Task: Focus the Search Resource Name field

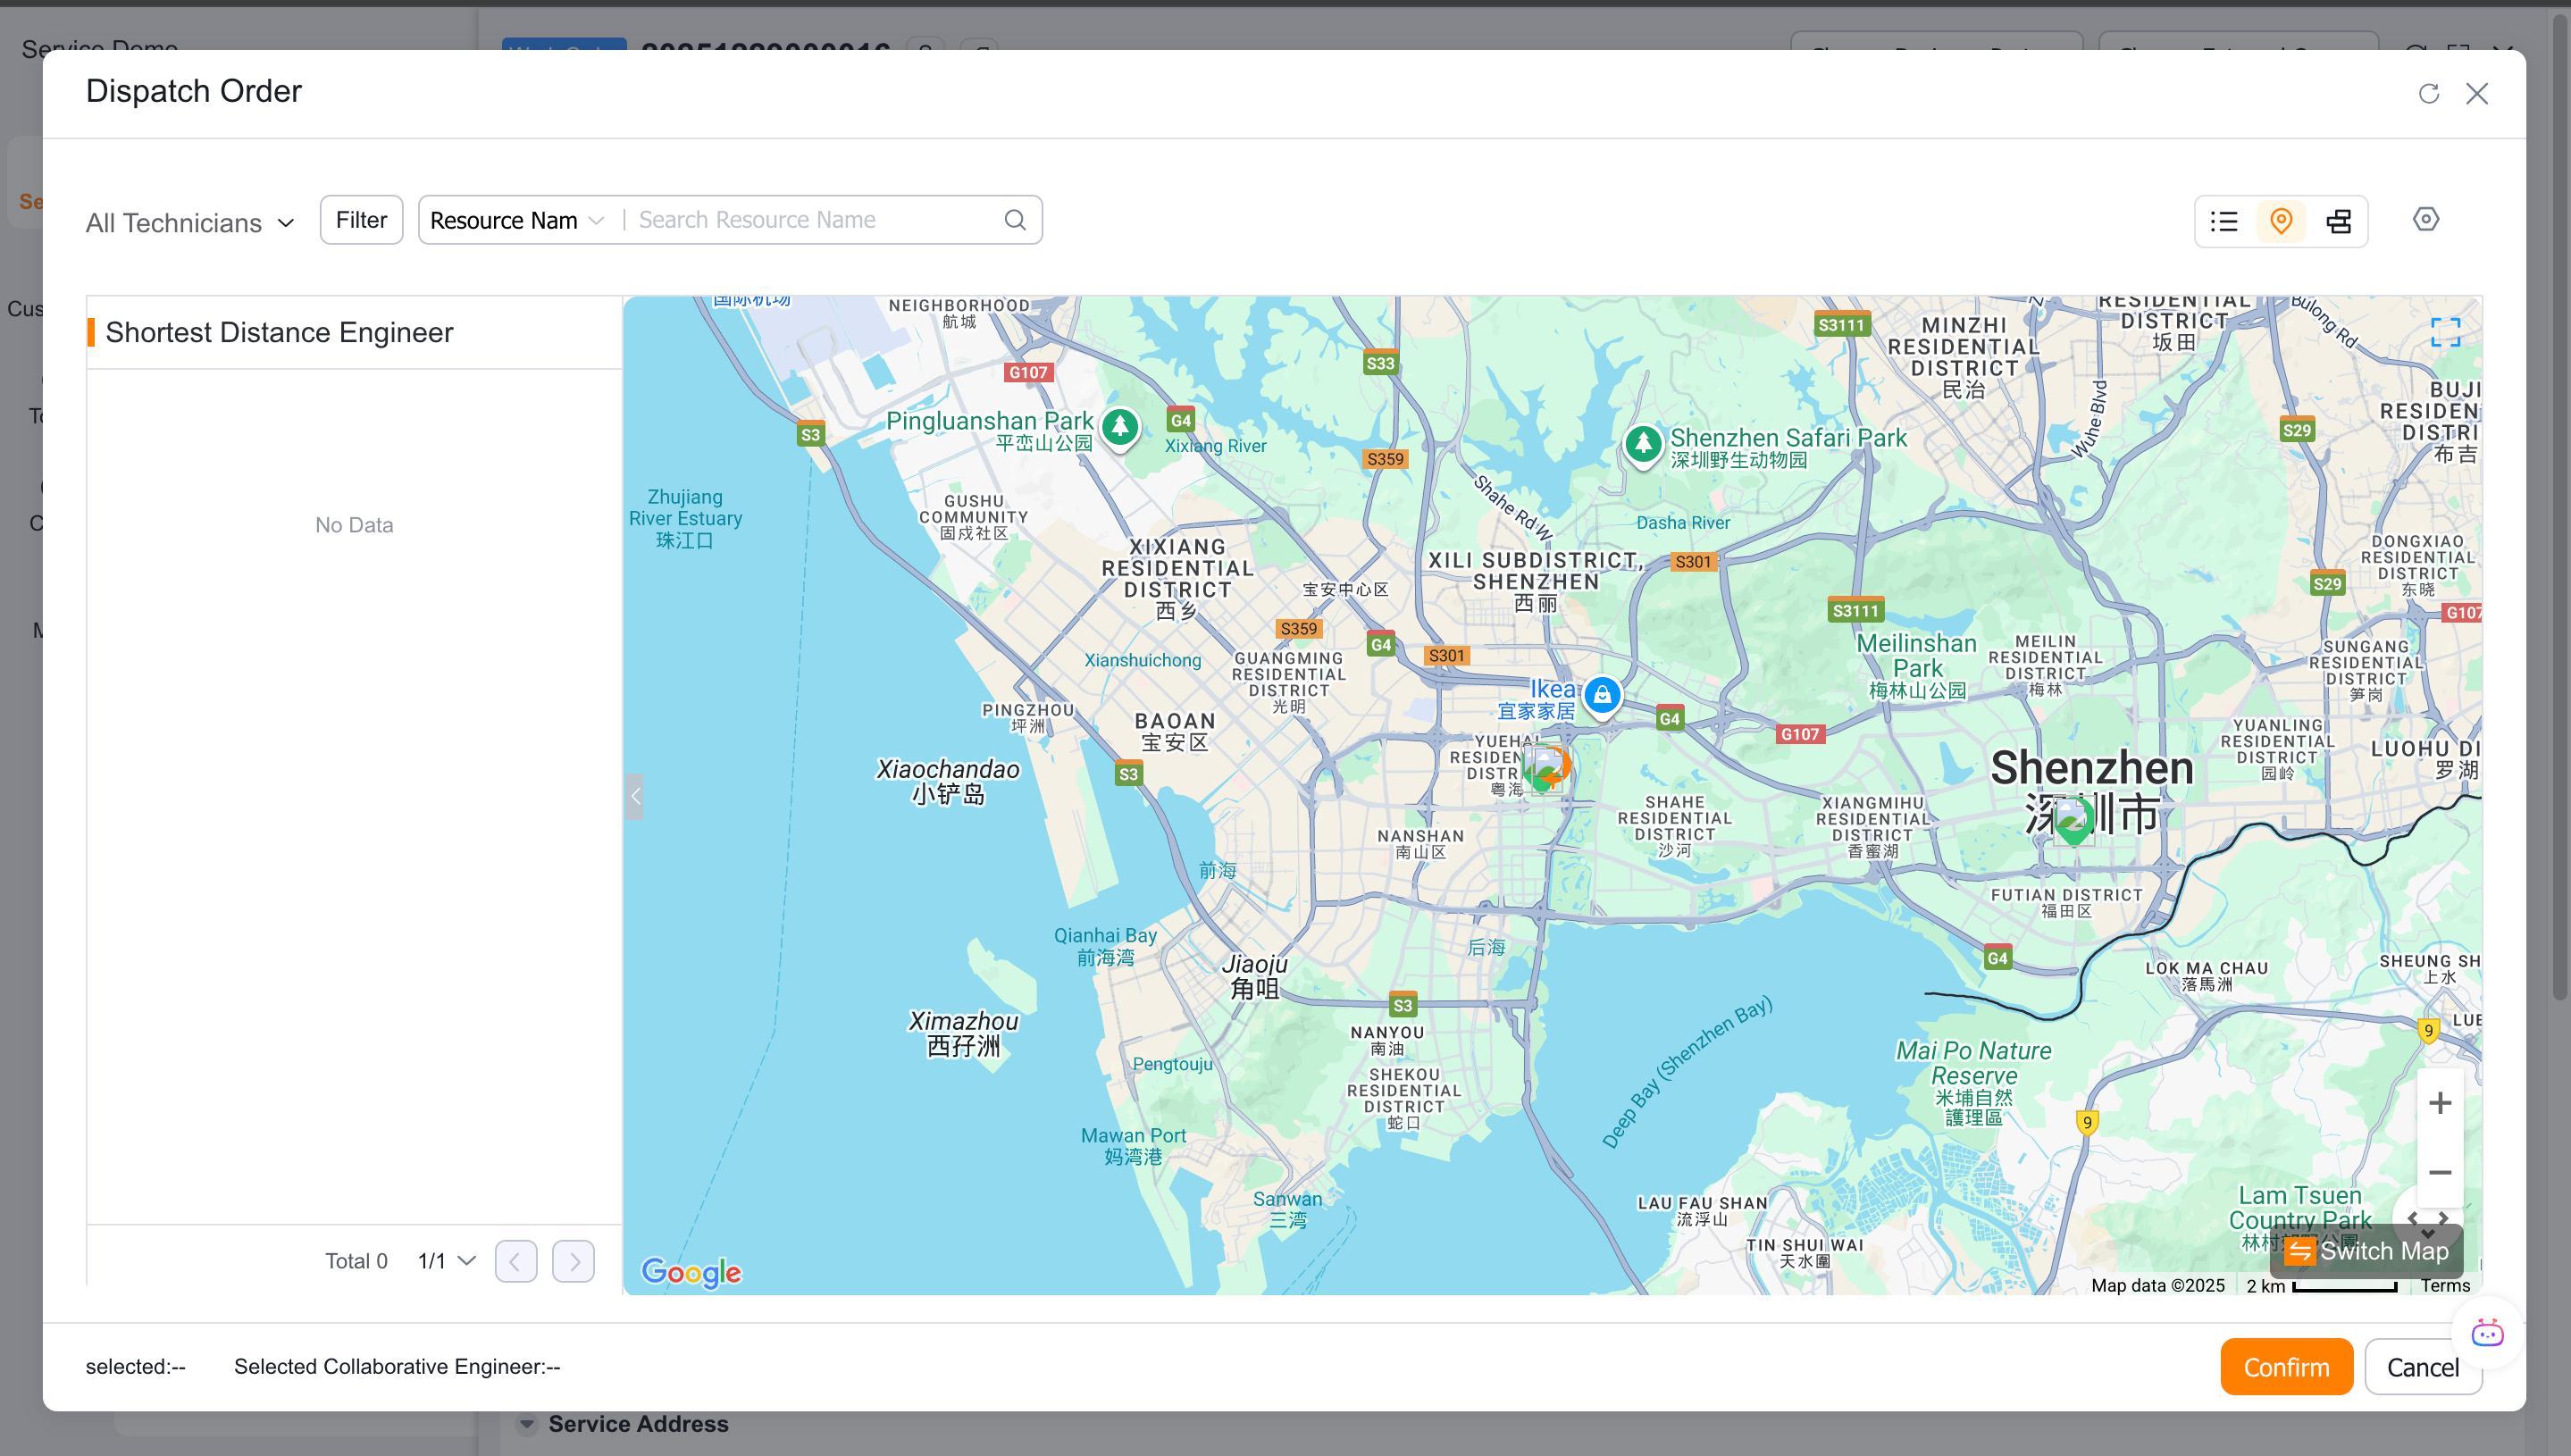Action: click(x=815, y=220)
